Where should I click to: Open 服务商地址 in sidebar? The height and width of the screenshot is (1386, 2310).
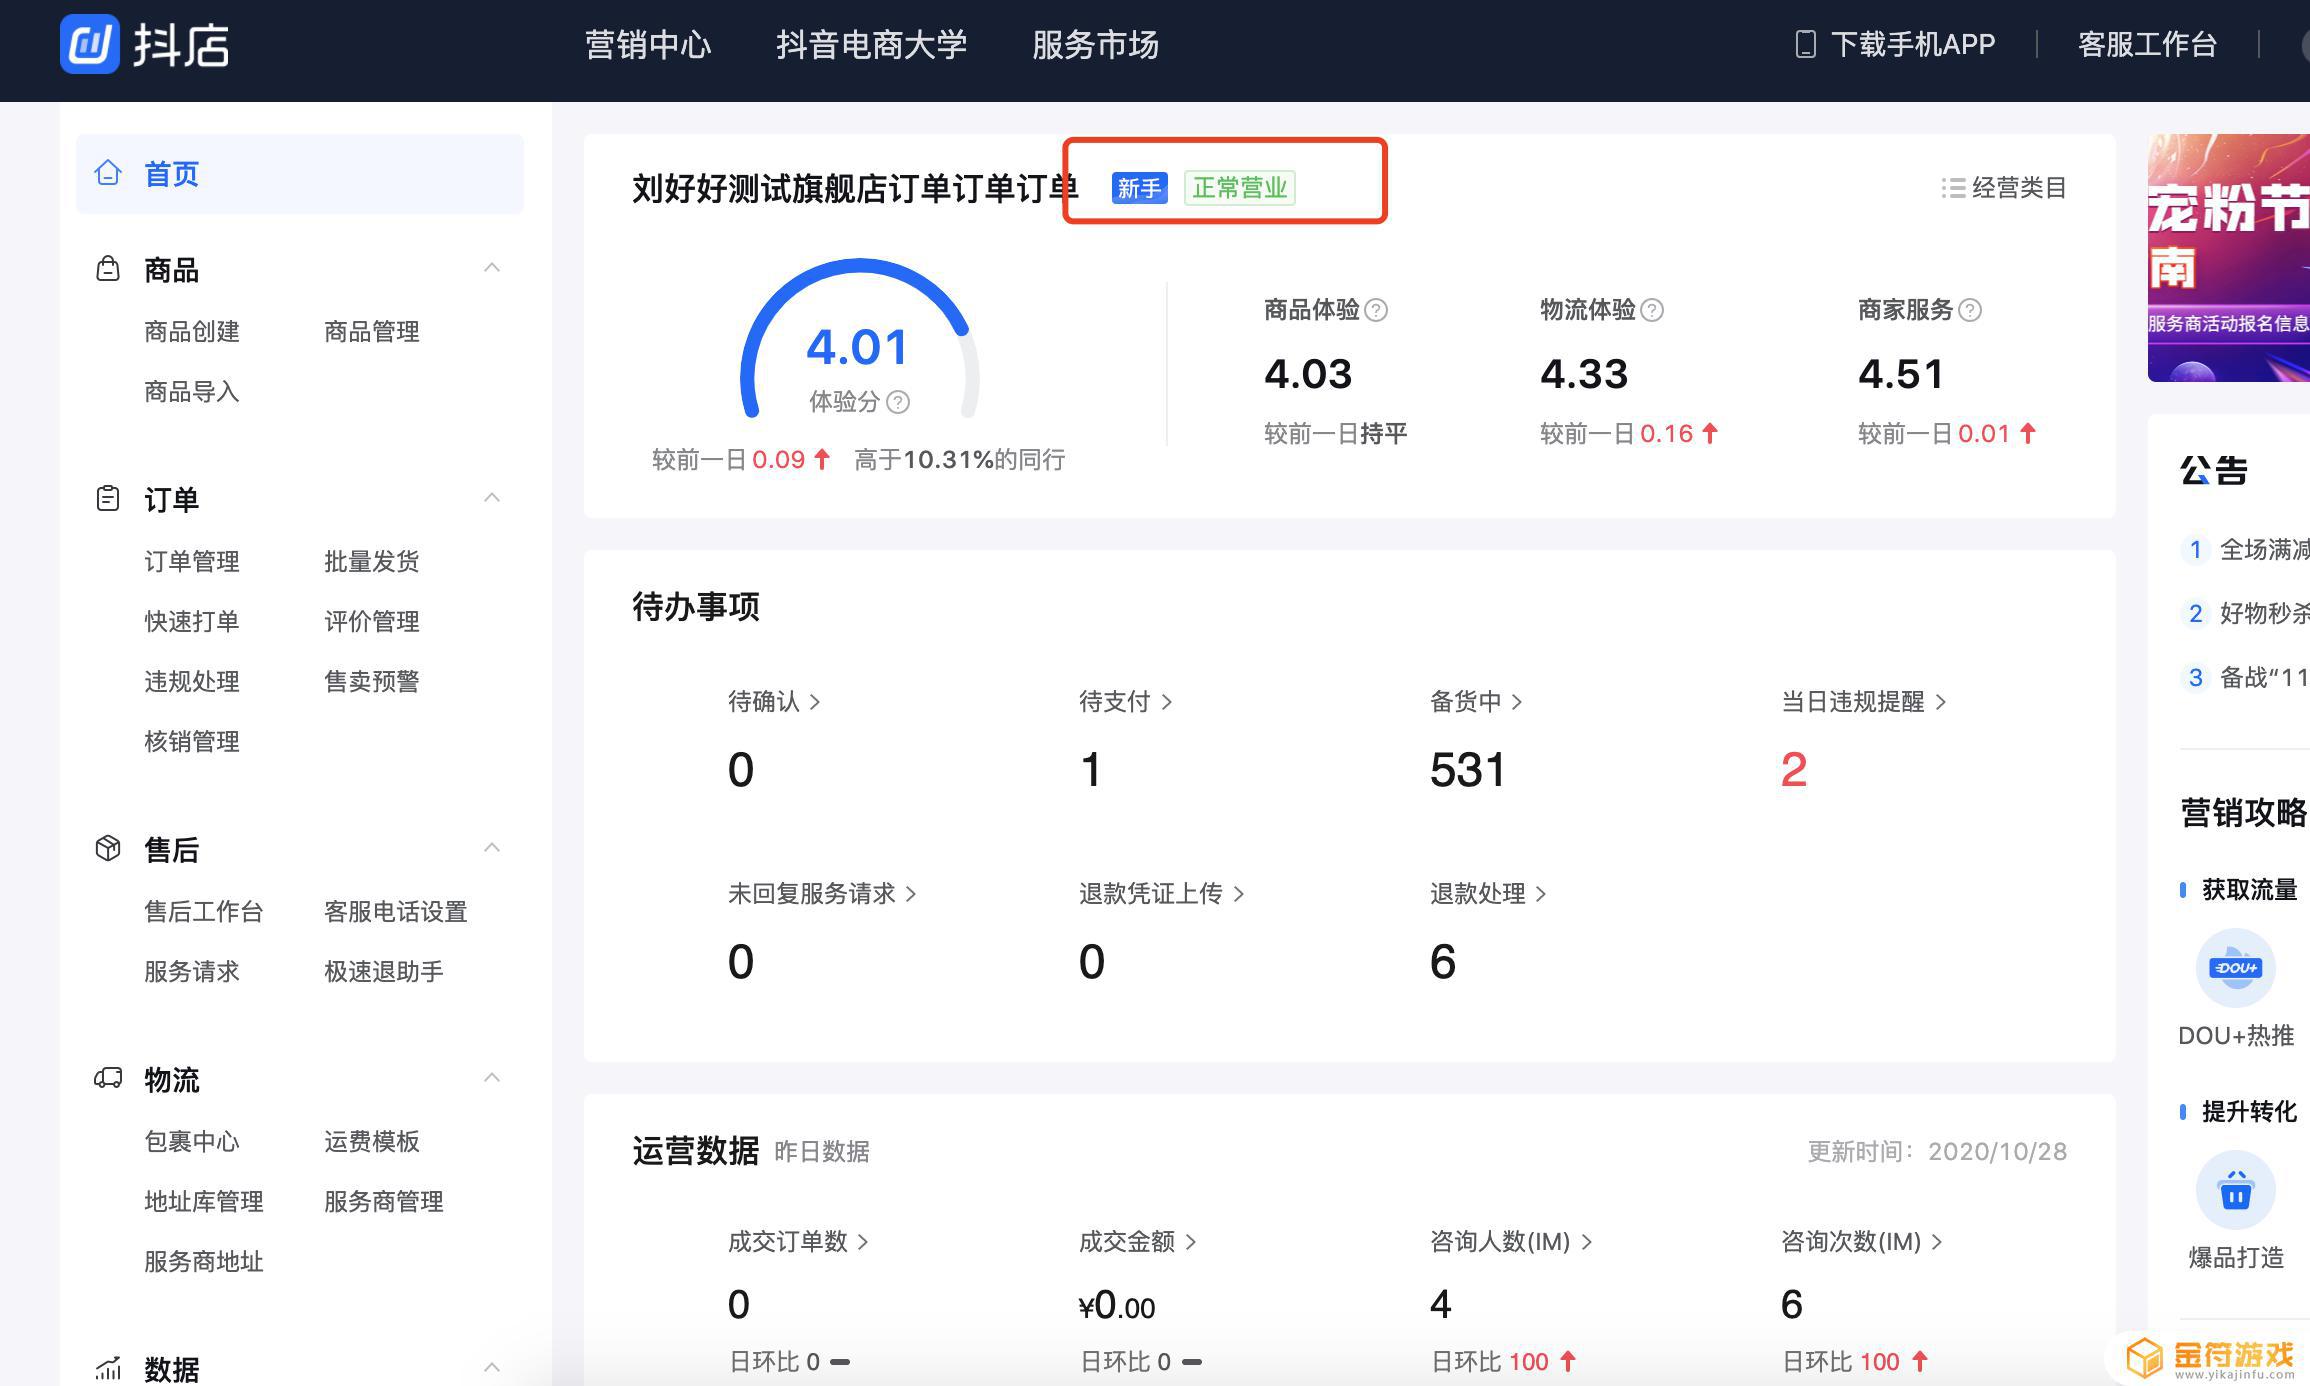(204, 1262)
